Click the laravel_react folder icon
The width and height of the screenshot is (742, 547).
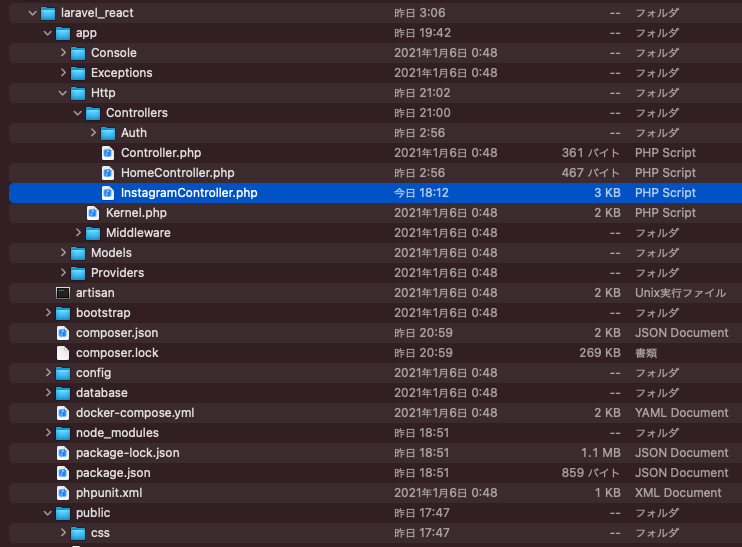coord(48,13)
